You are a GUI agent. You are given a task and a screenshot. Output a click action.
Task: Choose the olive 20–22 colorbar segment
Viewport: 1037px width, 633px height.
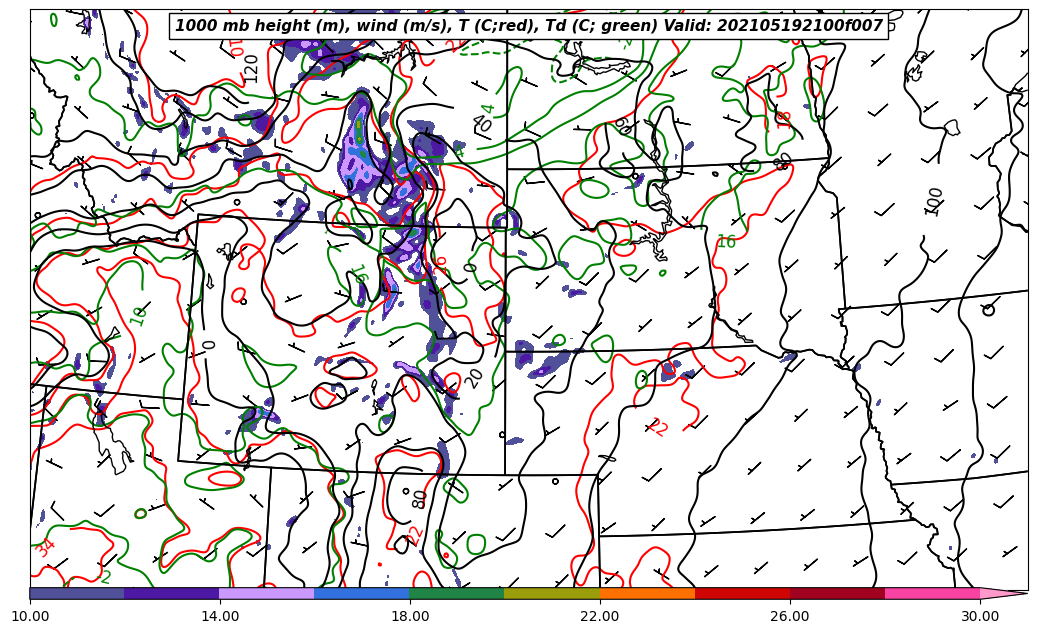coord(552,593)
